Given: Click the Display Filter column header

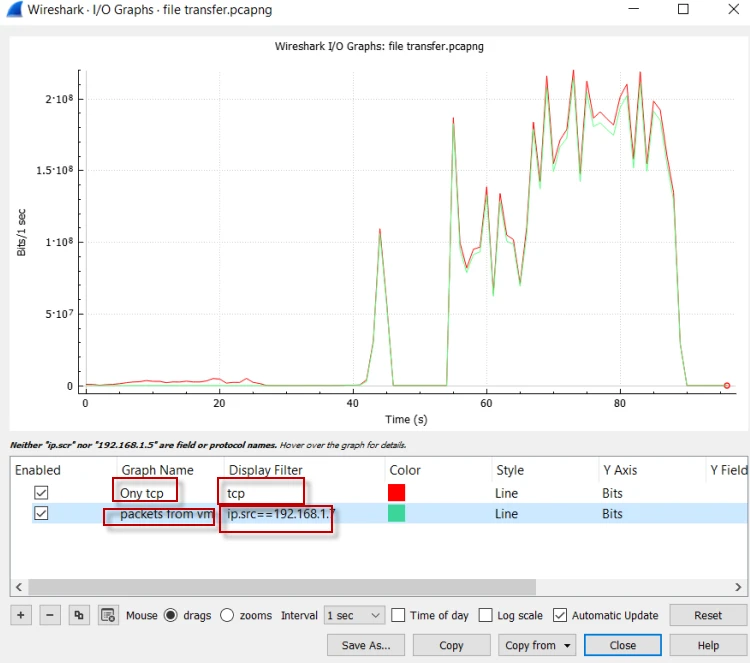Looking at the screenshot, I should (x=265, y=470).
